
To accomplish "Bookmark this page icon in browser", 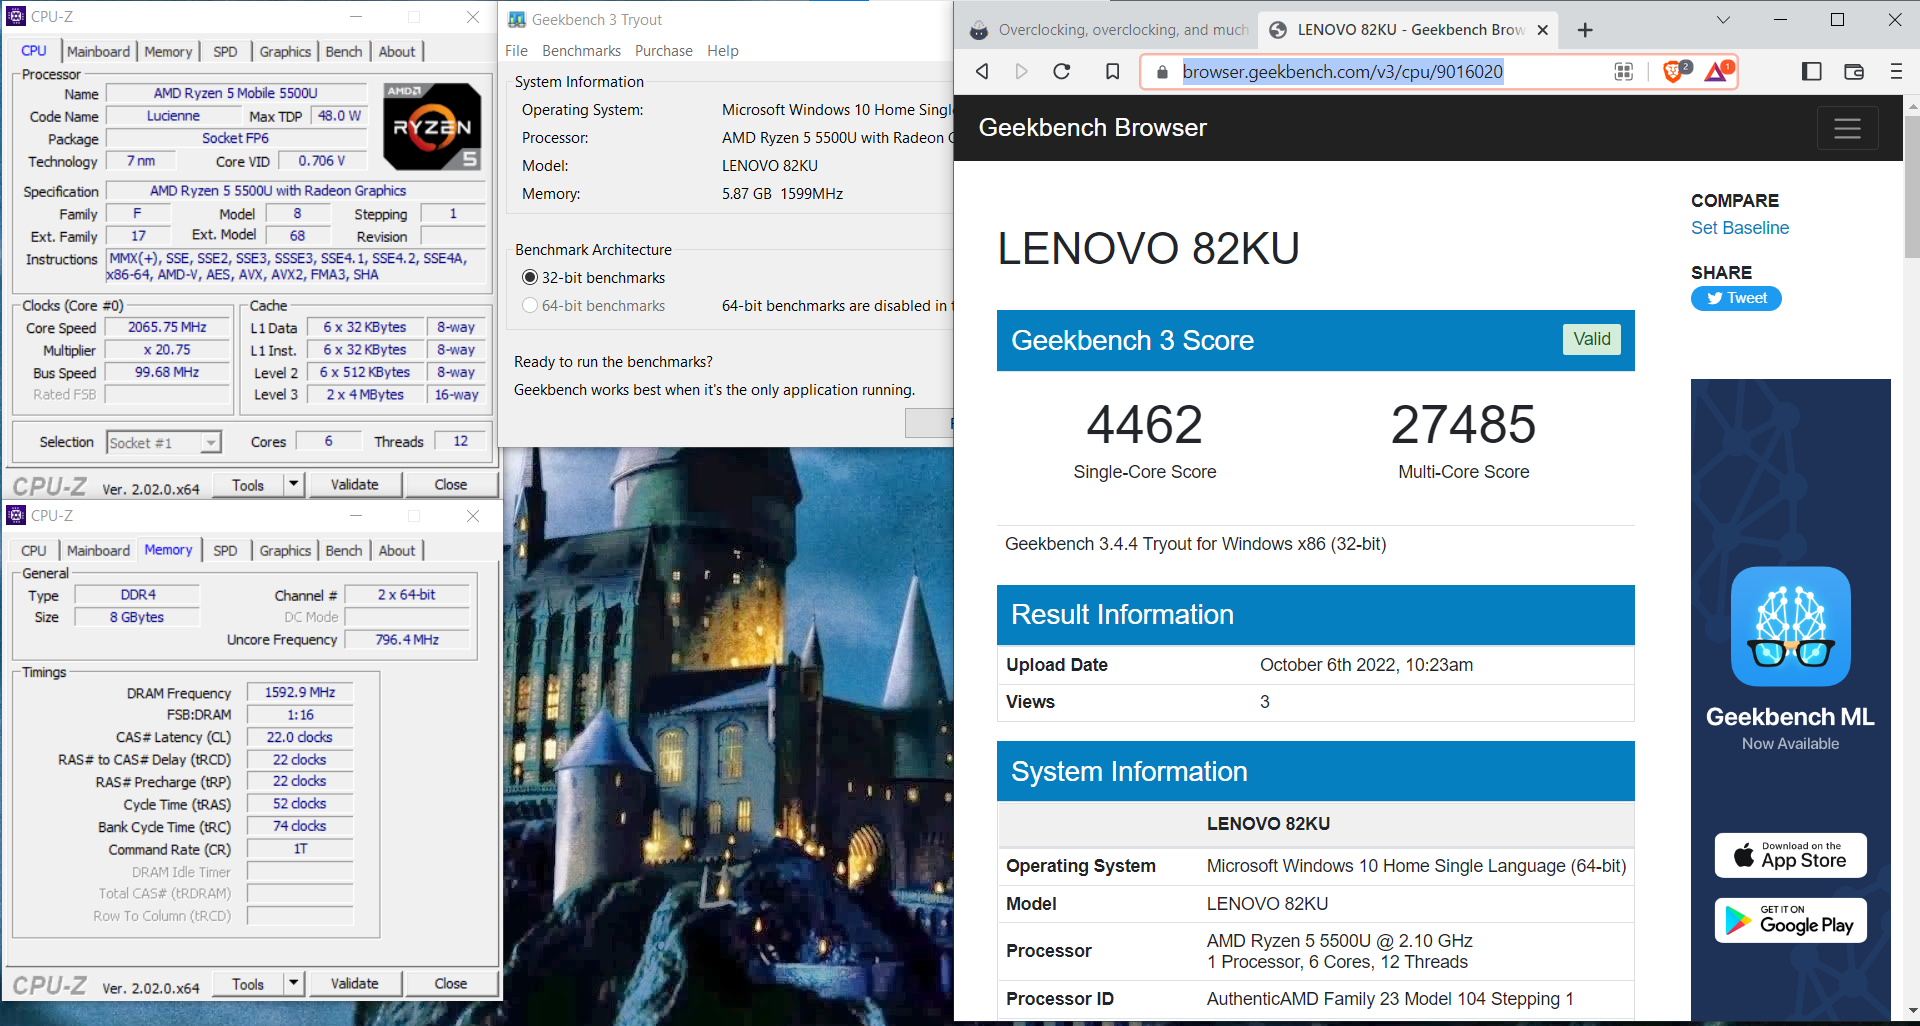I will click(x=1112, y=71).
